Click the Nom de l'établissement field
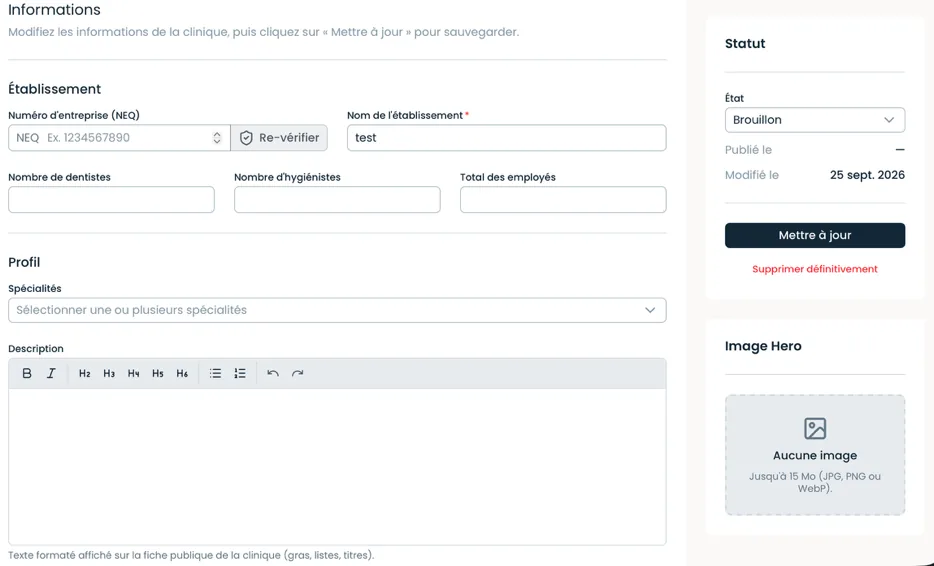Viewport: 934px width, 566px height. pos(507,138)
